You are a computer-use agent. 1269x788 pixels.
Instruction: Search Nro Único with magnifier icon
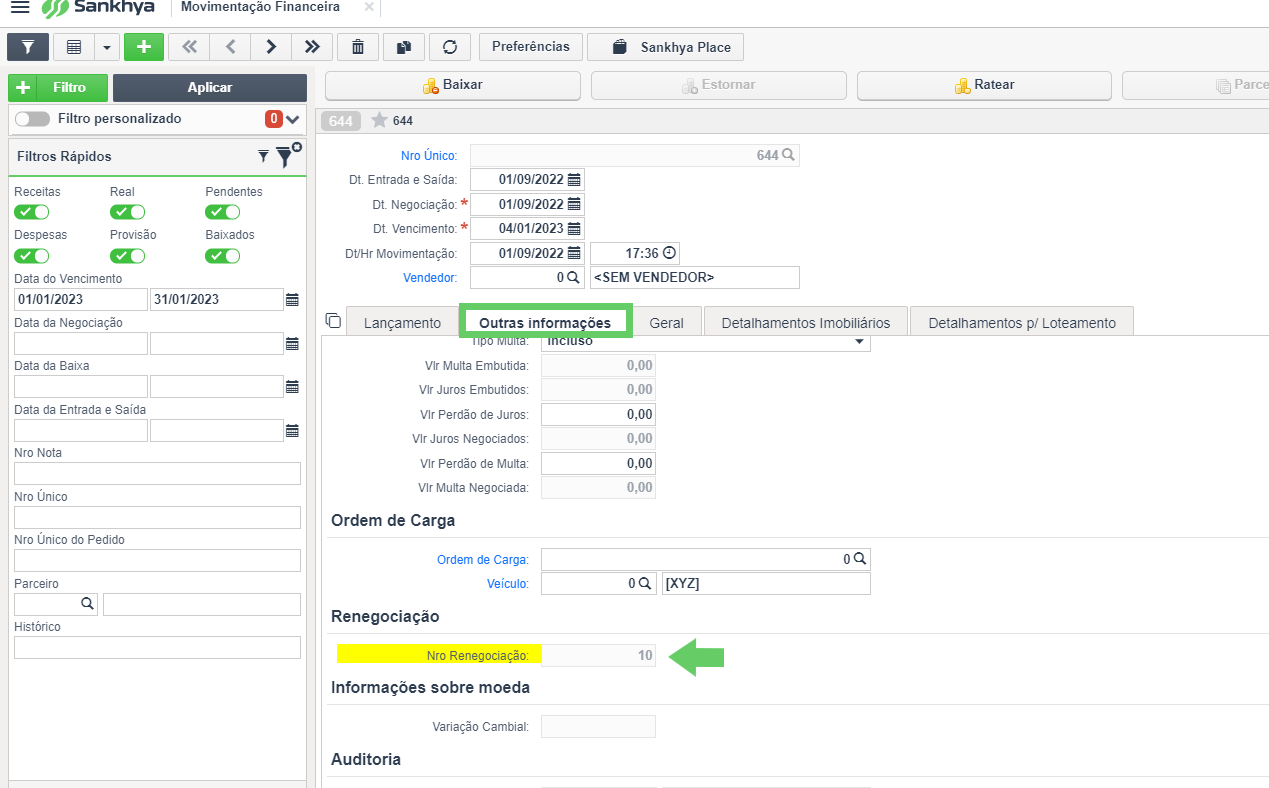[788, 155]
